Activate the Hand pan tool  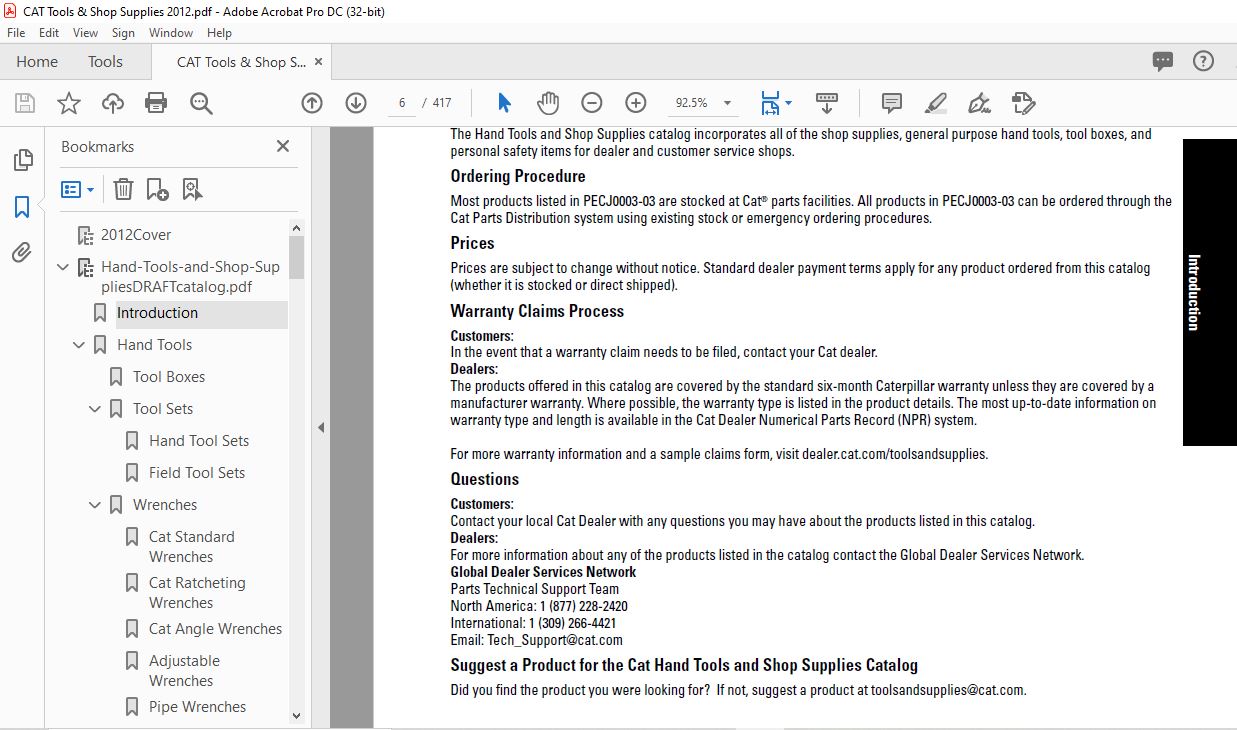[548, 103]
